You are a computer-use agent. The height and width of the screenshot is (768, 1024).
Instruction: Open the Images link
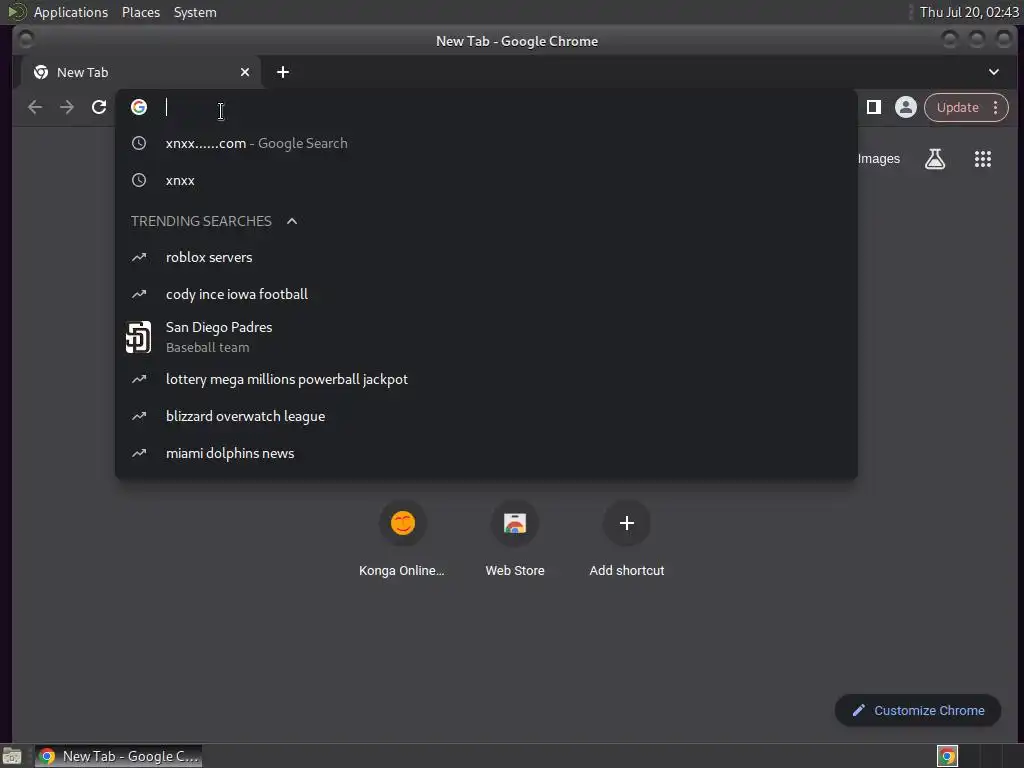(878, 159)
